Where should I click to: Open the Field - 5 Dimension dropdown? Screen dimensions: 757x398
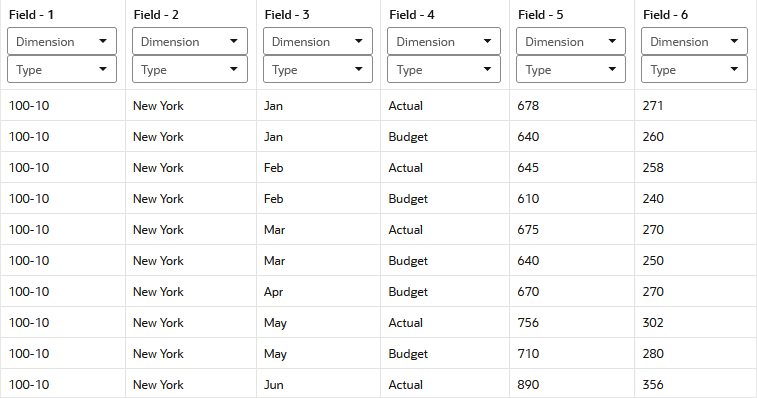point(571,42)
